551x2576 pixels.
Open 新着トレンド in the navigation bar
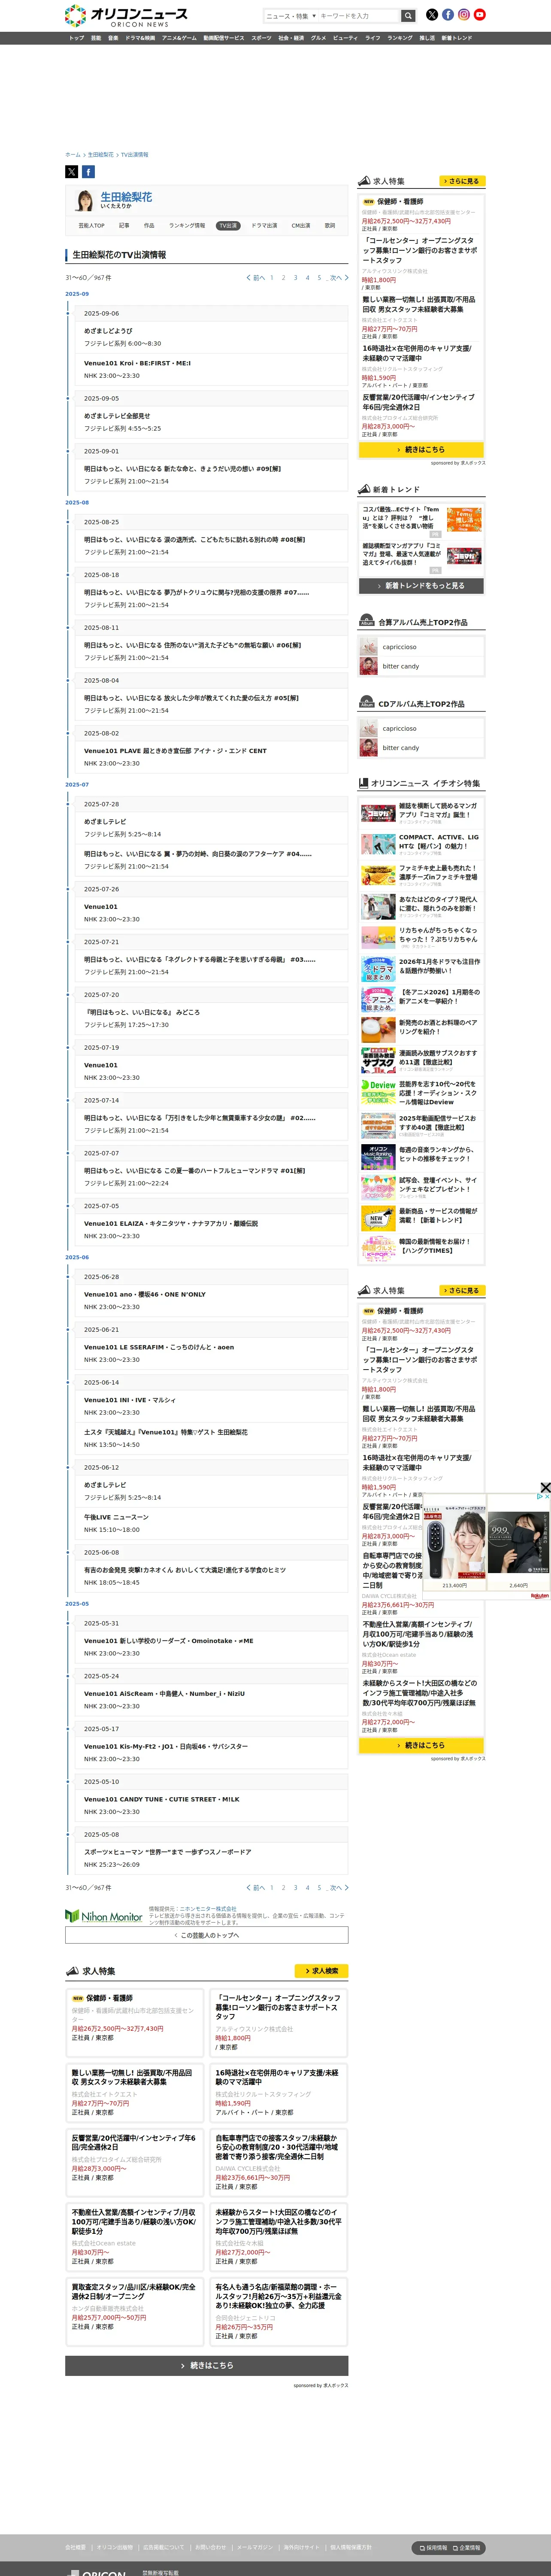point(456,38)
